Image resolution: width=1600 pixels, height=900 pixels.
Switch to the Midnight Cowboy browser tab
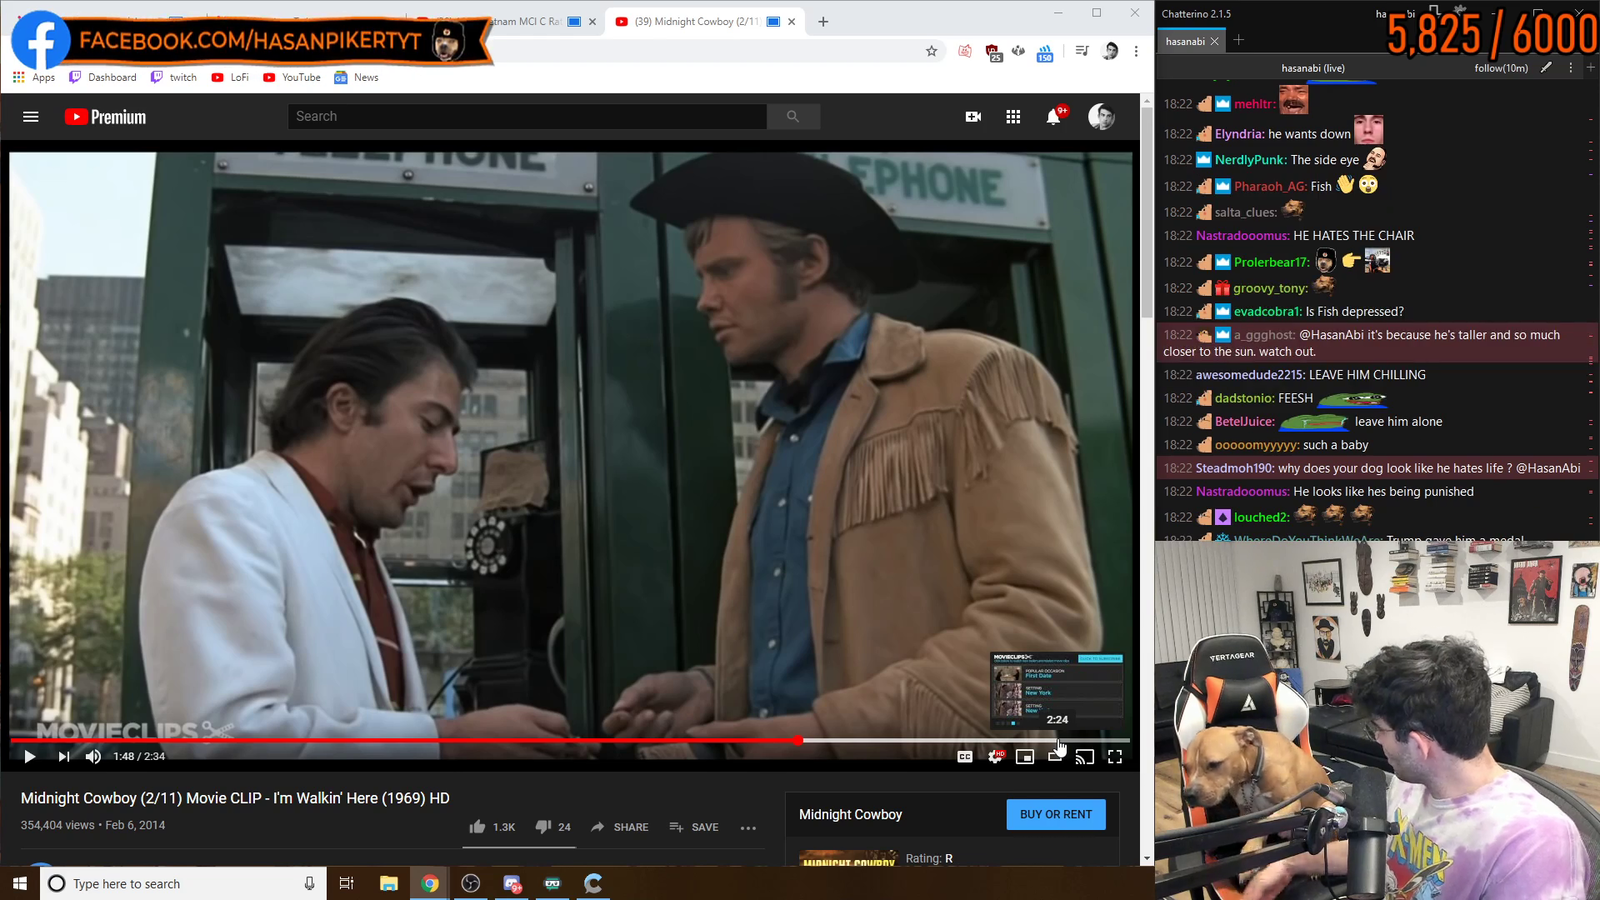(x=706, y=22)
